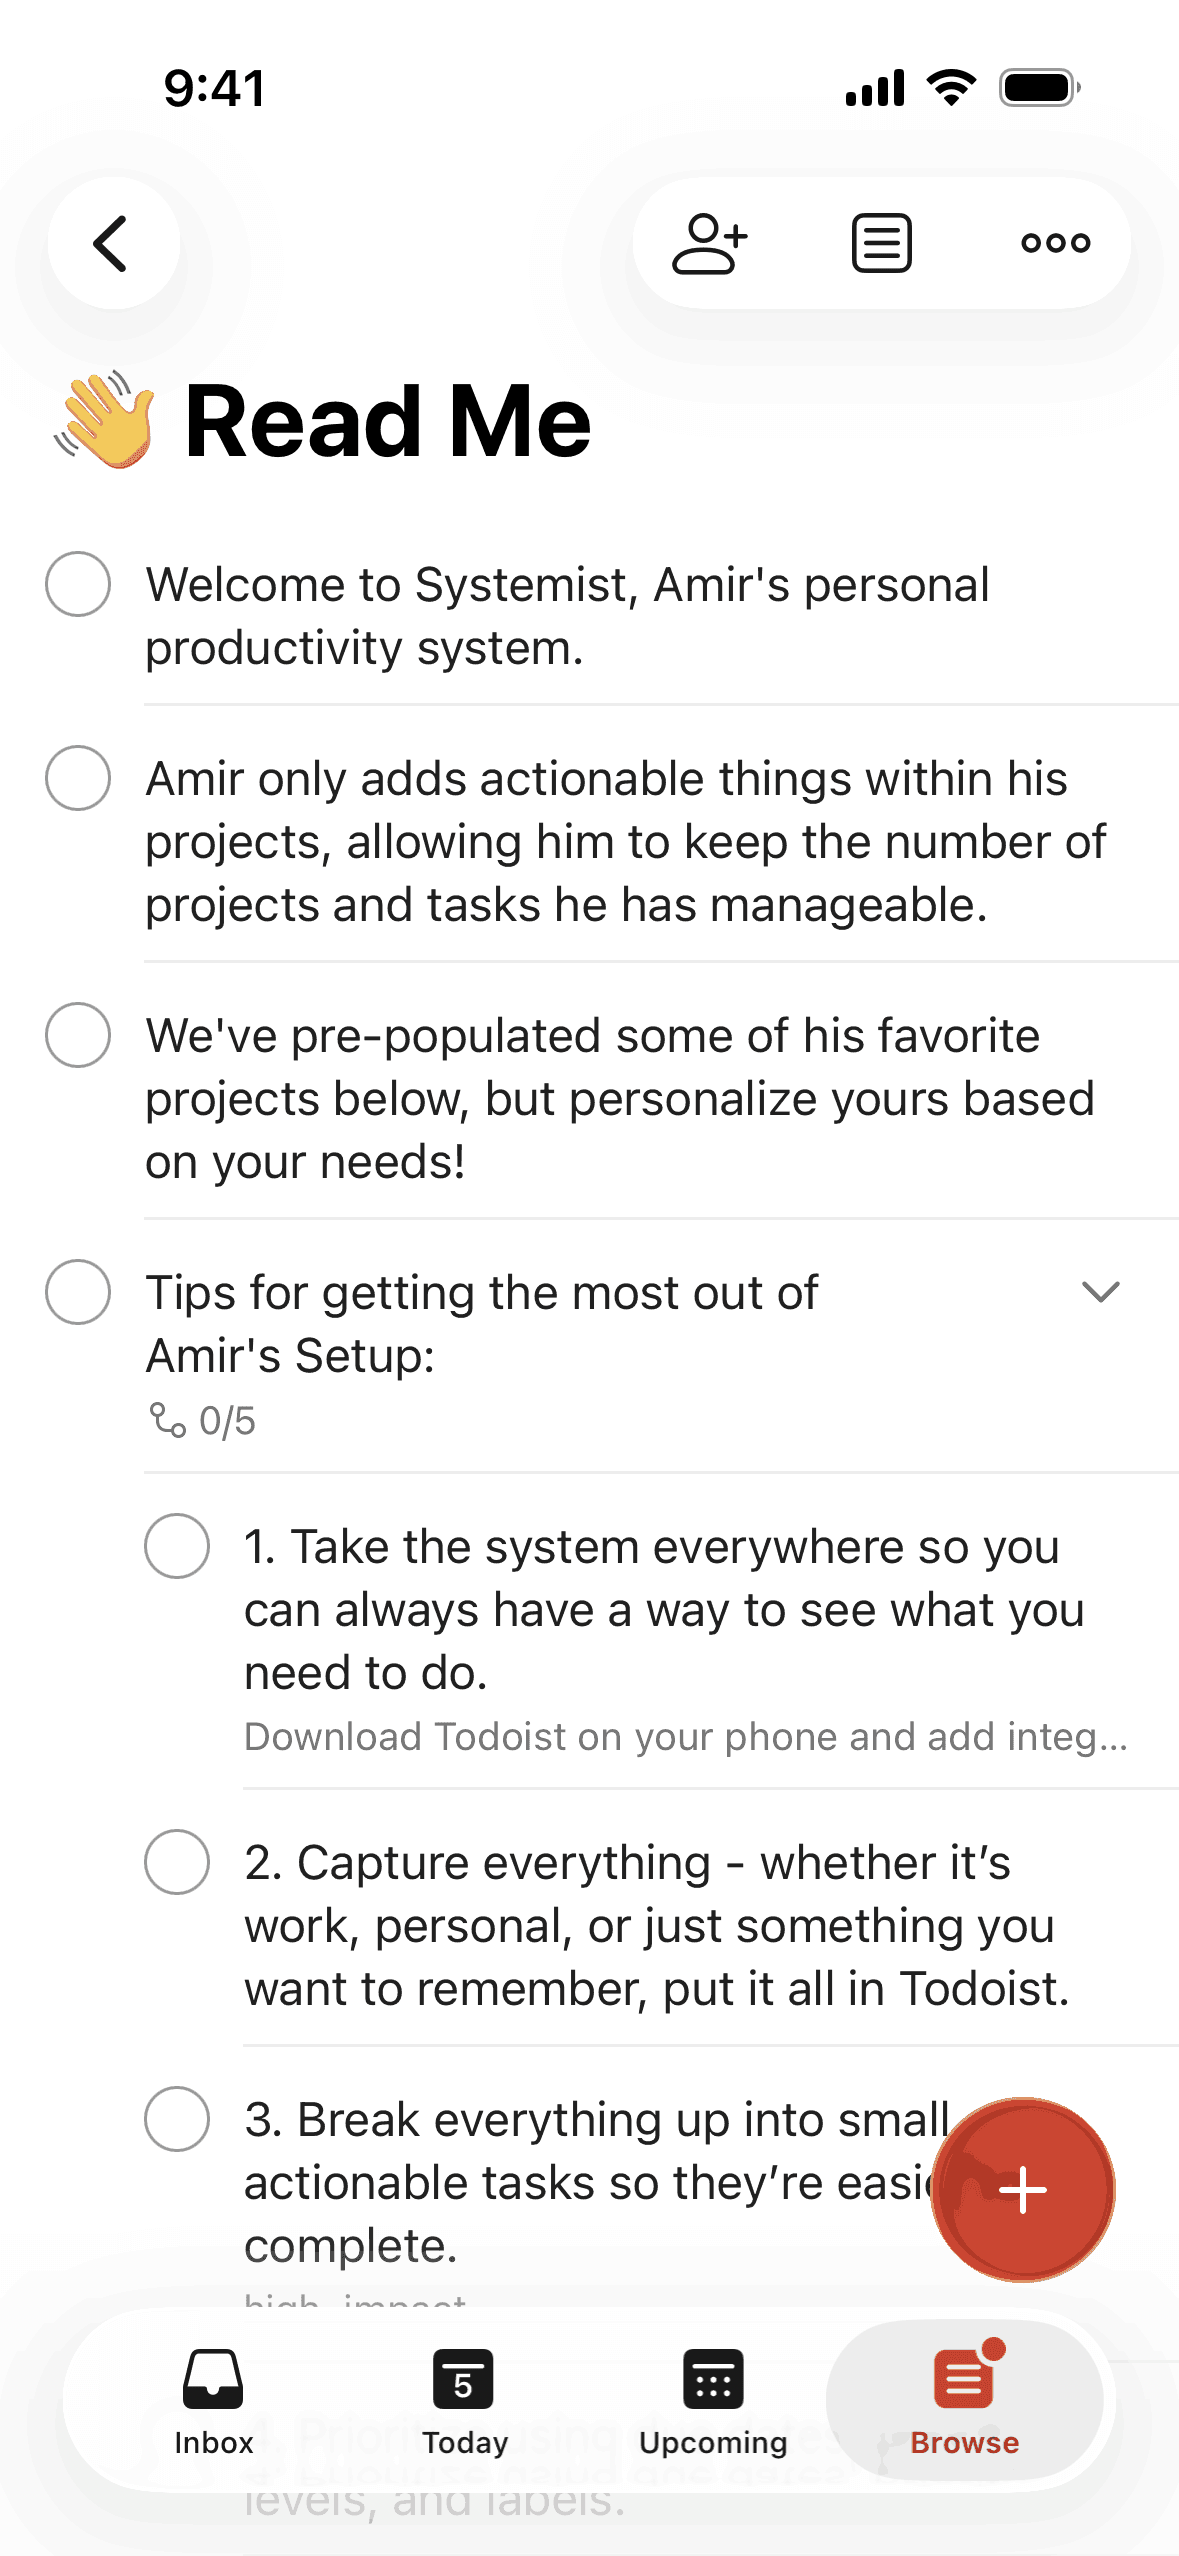Open the three-dot more options menu

(x=1055, y=243)
